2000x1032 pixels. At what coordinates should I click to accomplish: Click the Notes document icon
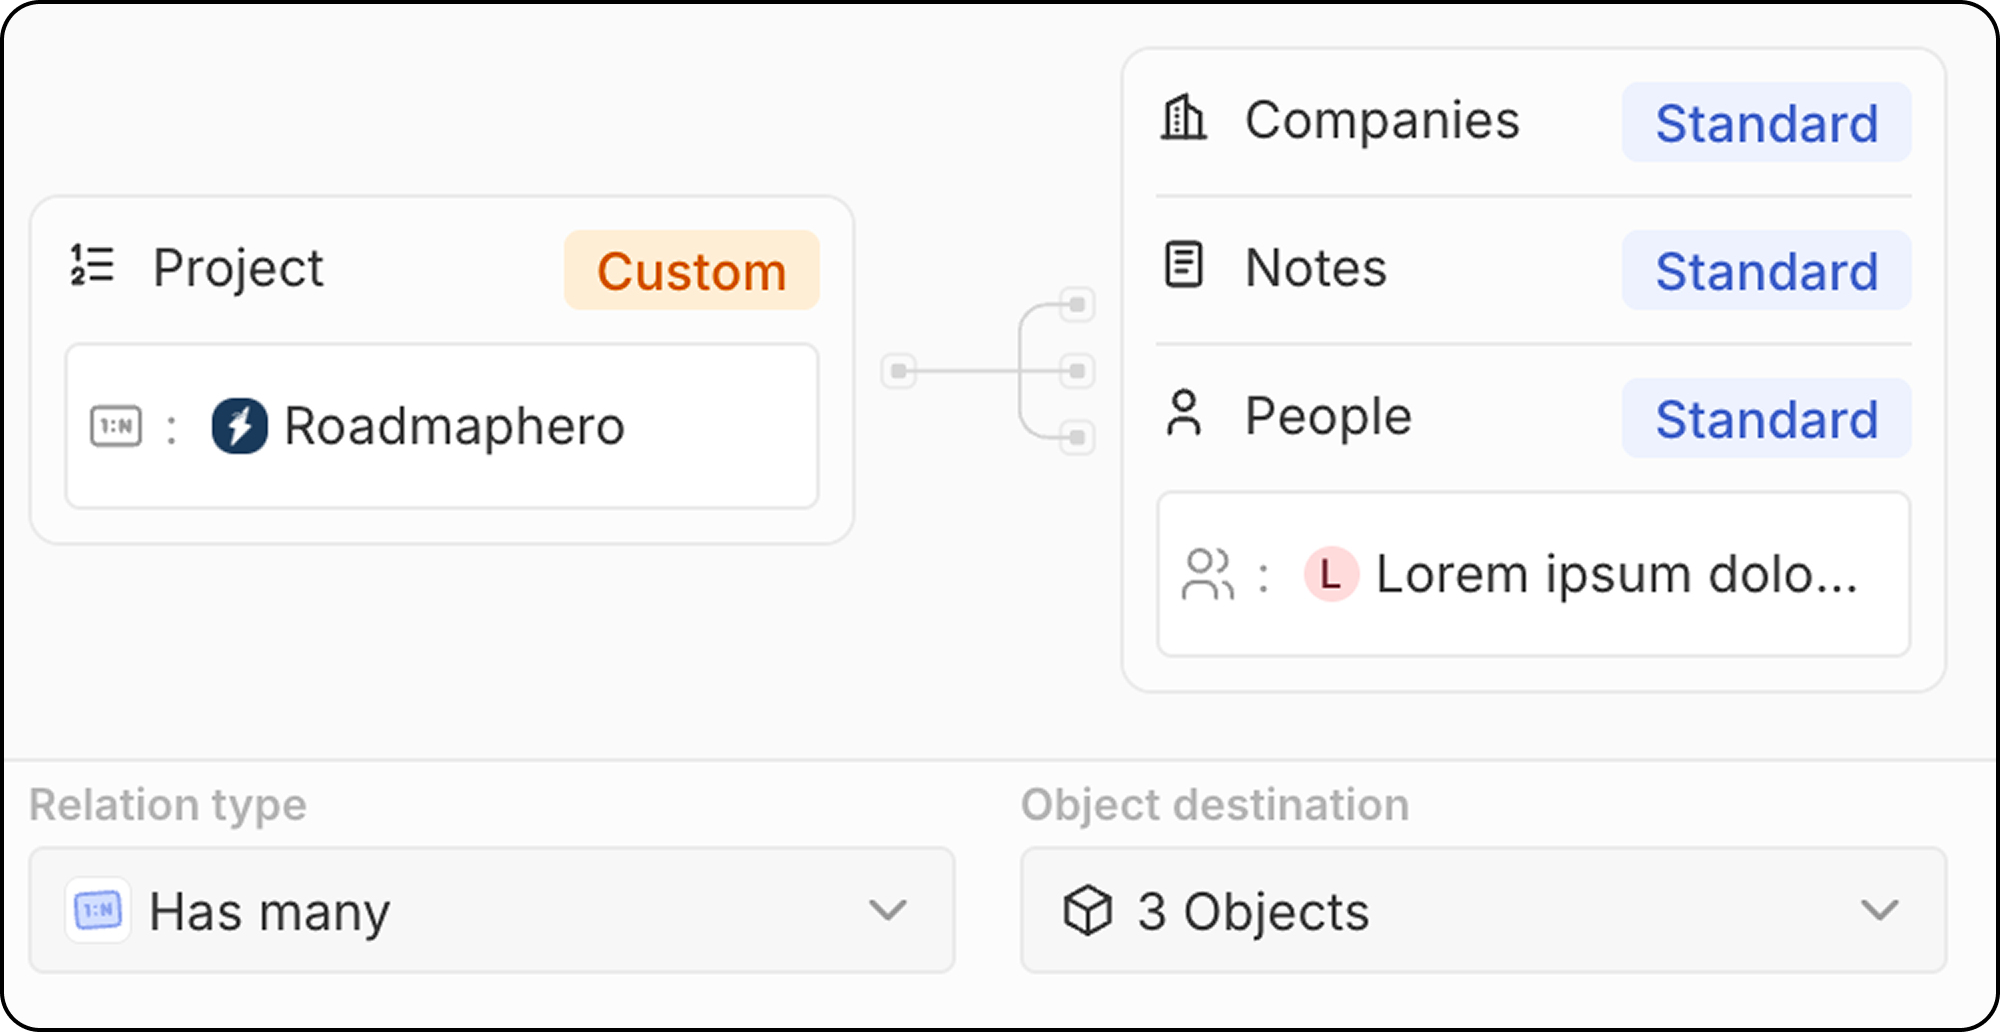click(x=1184, y=266)
